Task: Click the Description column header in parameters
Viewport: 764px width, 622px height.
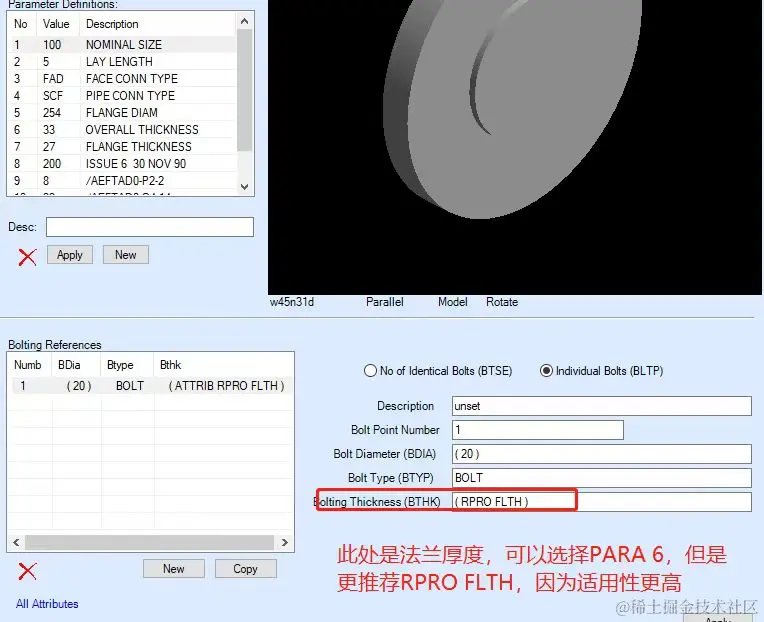Action: [158, 24]
